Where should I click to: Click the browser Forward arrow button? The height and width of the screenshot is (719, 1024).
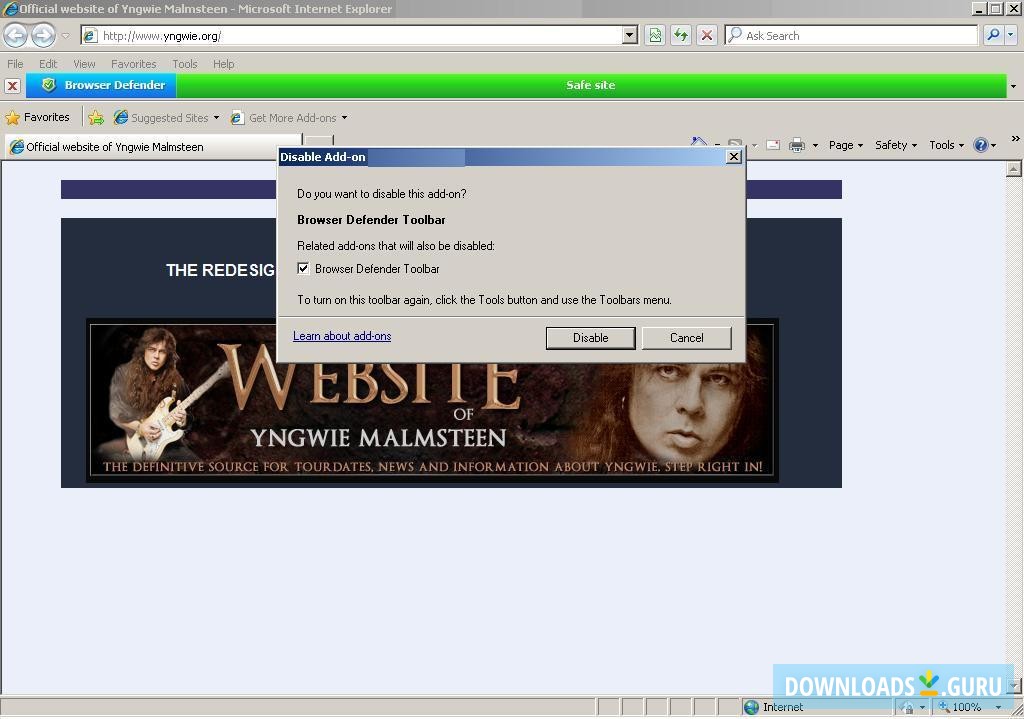[x=43, y=35]
